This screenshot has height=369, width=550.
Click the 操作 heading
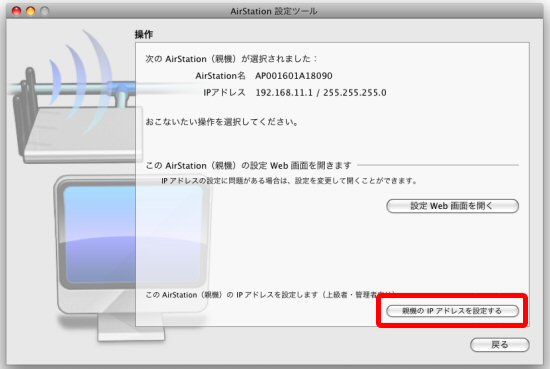click(x=143, y=34)
